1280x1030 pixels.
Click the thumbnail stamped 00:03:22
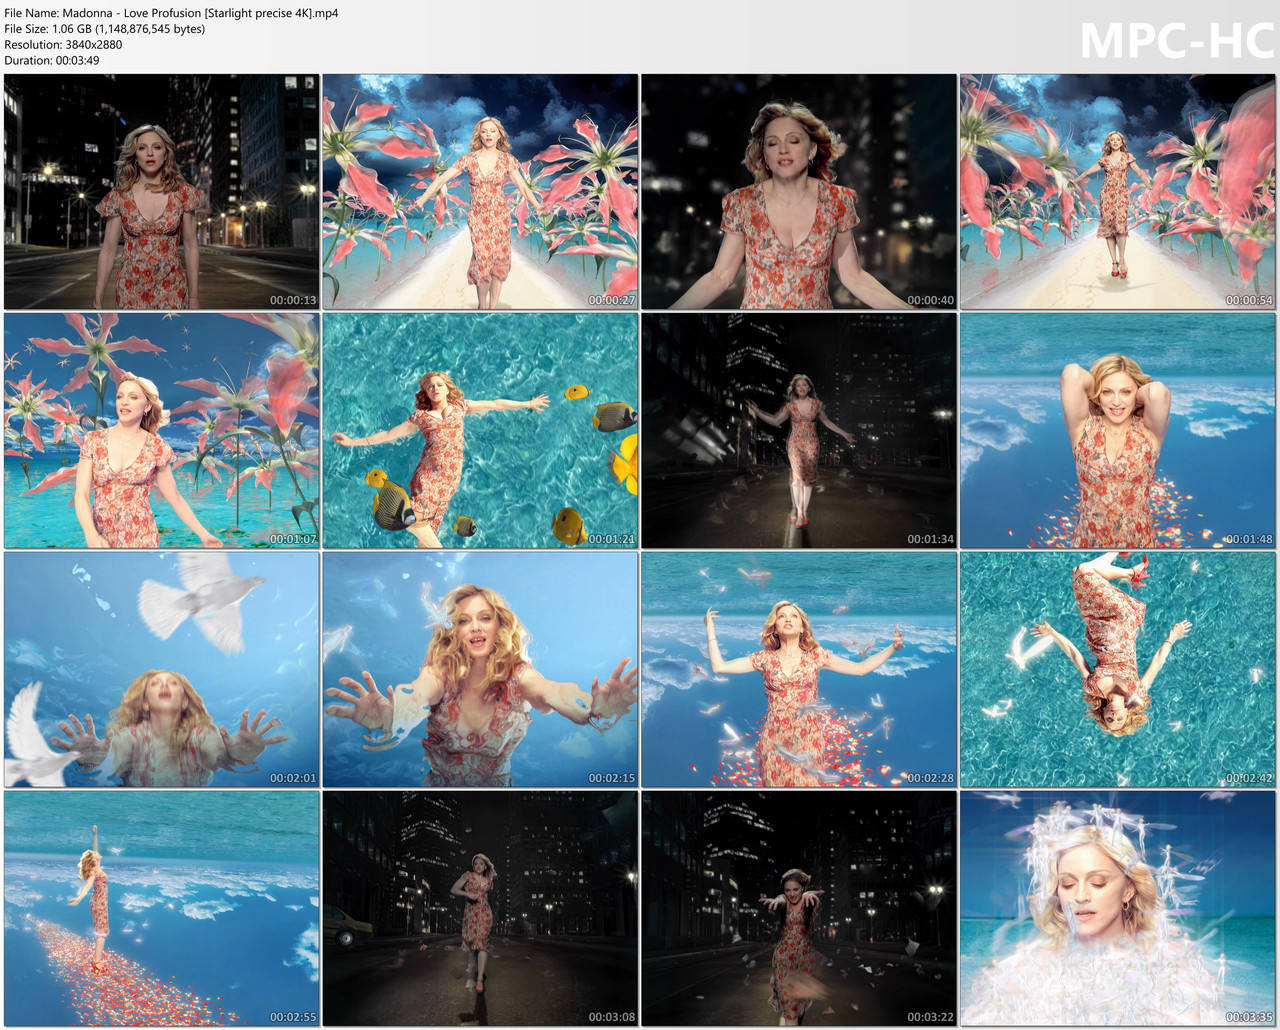pos(799,908)
